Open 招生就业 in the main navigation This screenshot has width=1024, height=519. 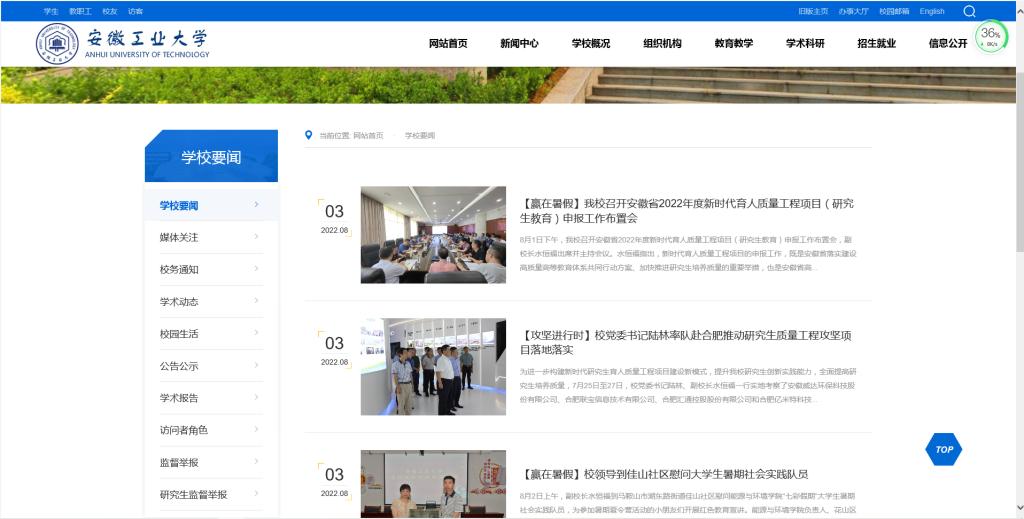pyautogui.click(x=876, y=44)
